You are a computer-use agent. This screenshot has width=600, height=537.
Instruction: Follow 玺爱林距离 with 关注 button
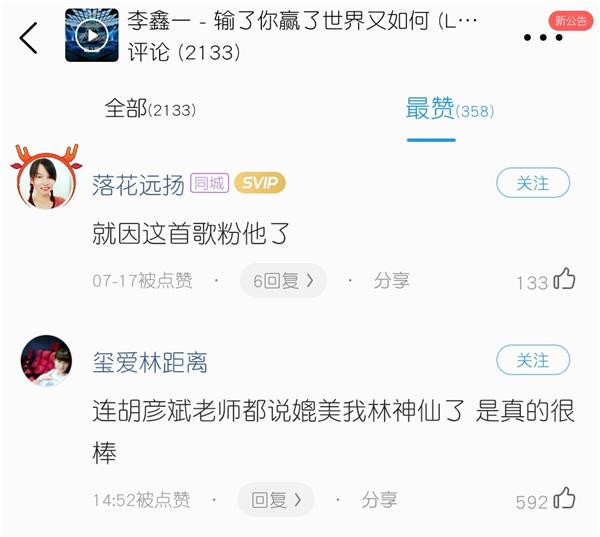533,360
